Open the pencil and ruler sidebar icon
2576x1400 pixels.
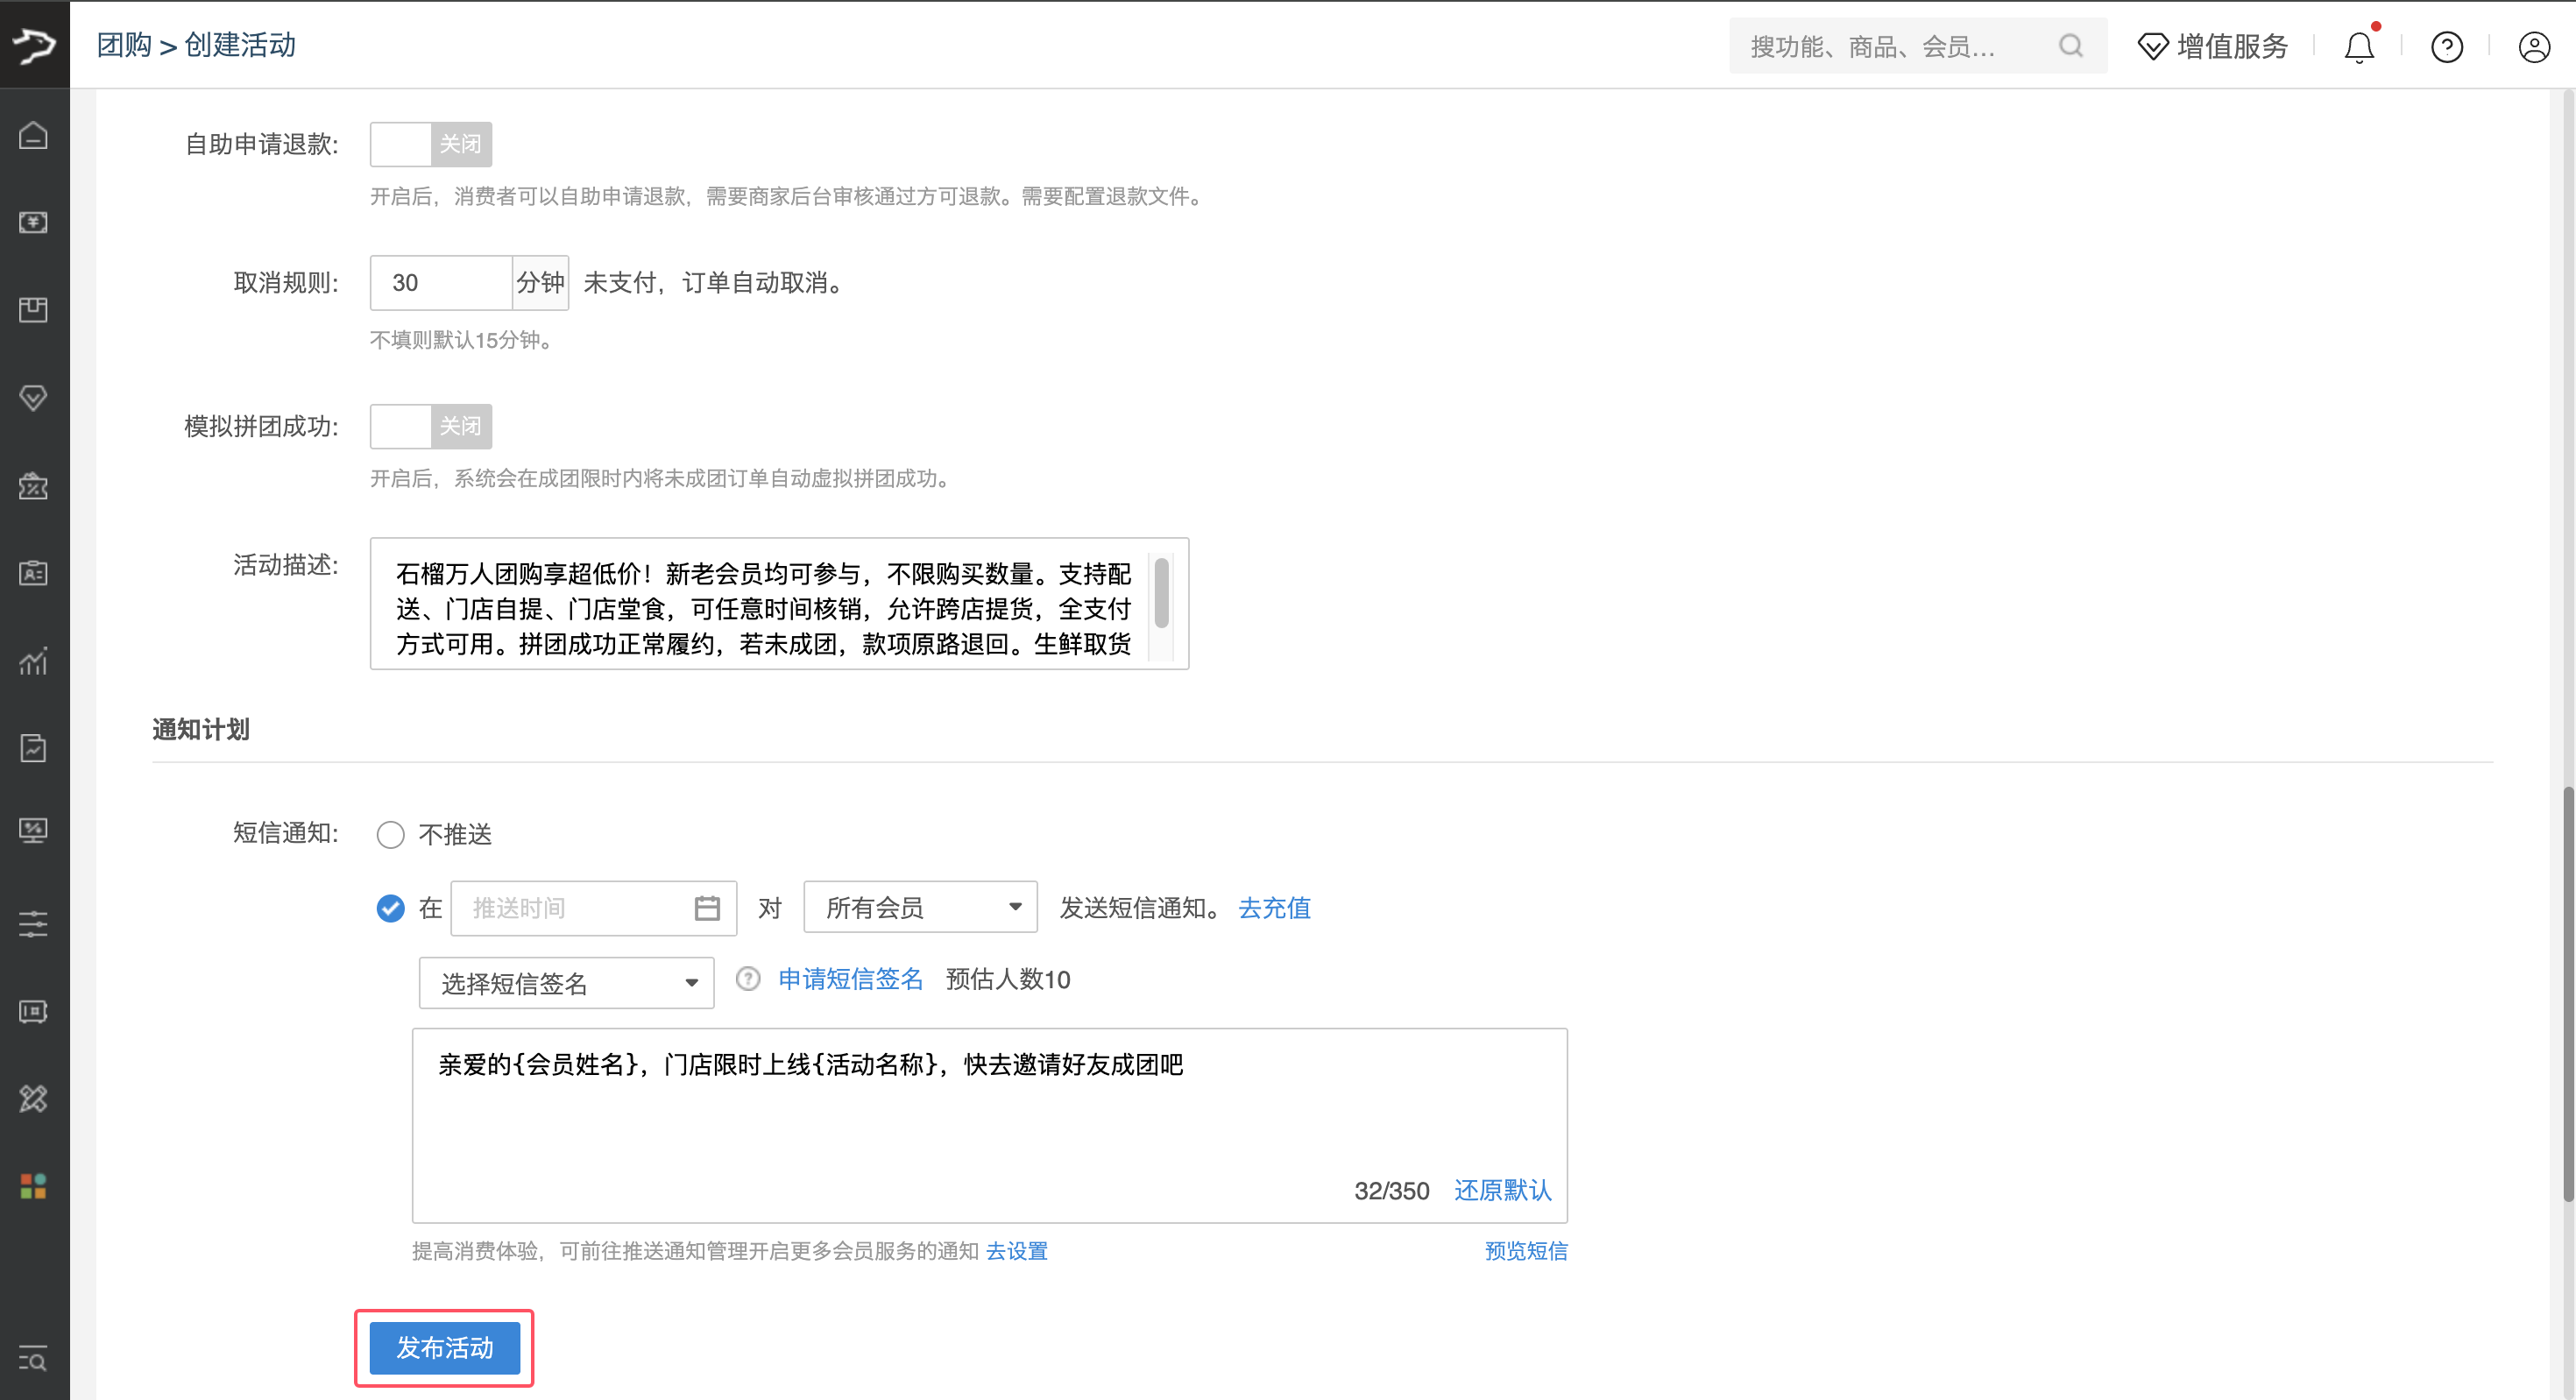(x=34, y=1099)
